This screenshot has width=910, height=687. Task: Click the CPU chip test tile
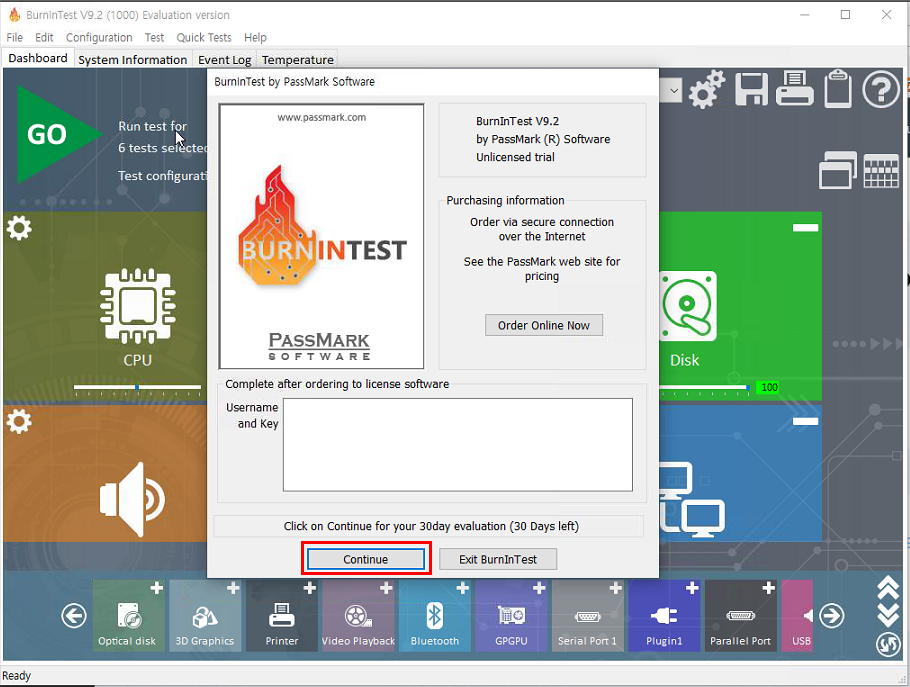138,306
